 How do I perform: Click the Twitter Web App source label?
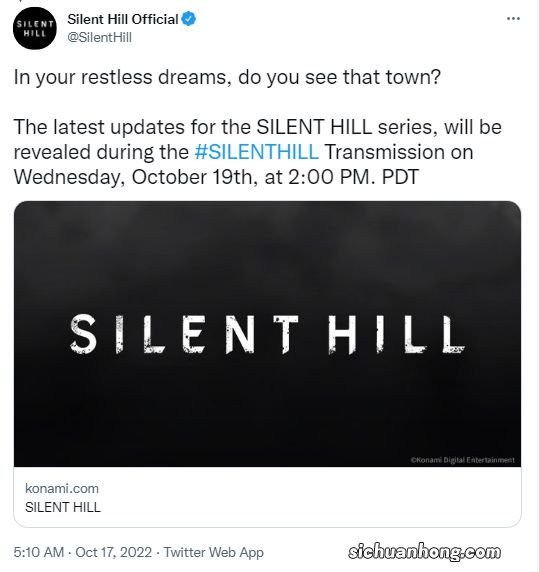coord(213,552)
